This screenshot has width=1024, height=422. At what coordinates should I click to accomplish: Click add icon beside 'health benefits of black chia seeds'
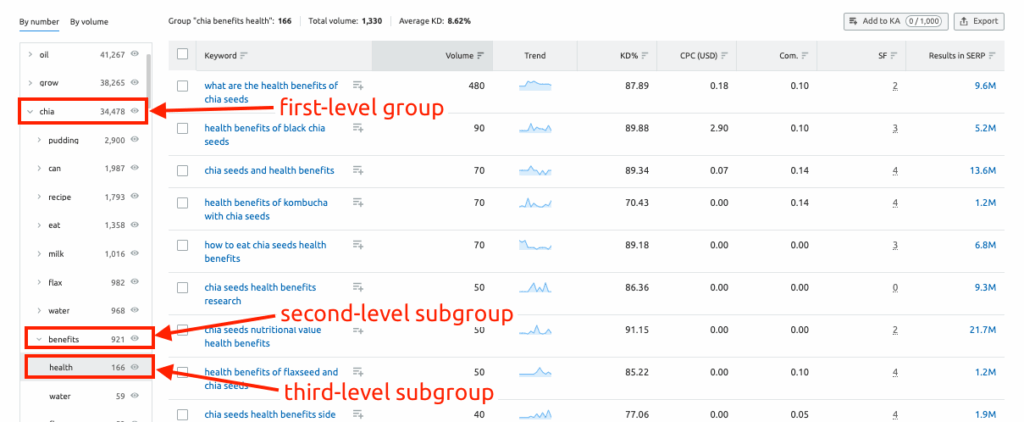(358, 128)
